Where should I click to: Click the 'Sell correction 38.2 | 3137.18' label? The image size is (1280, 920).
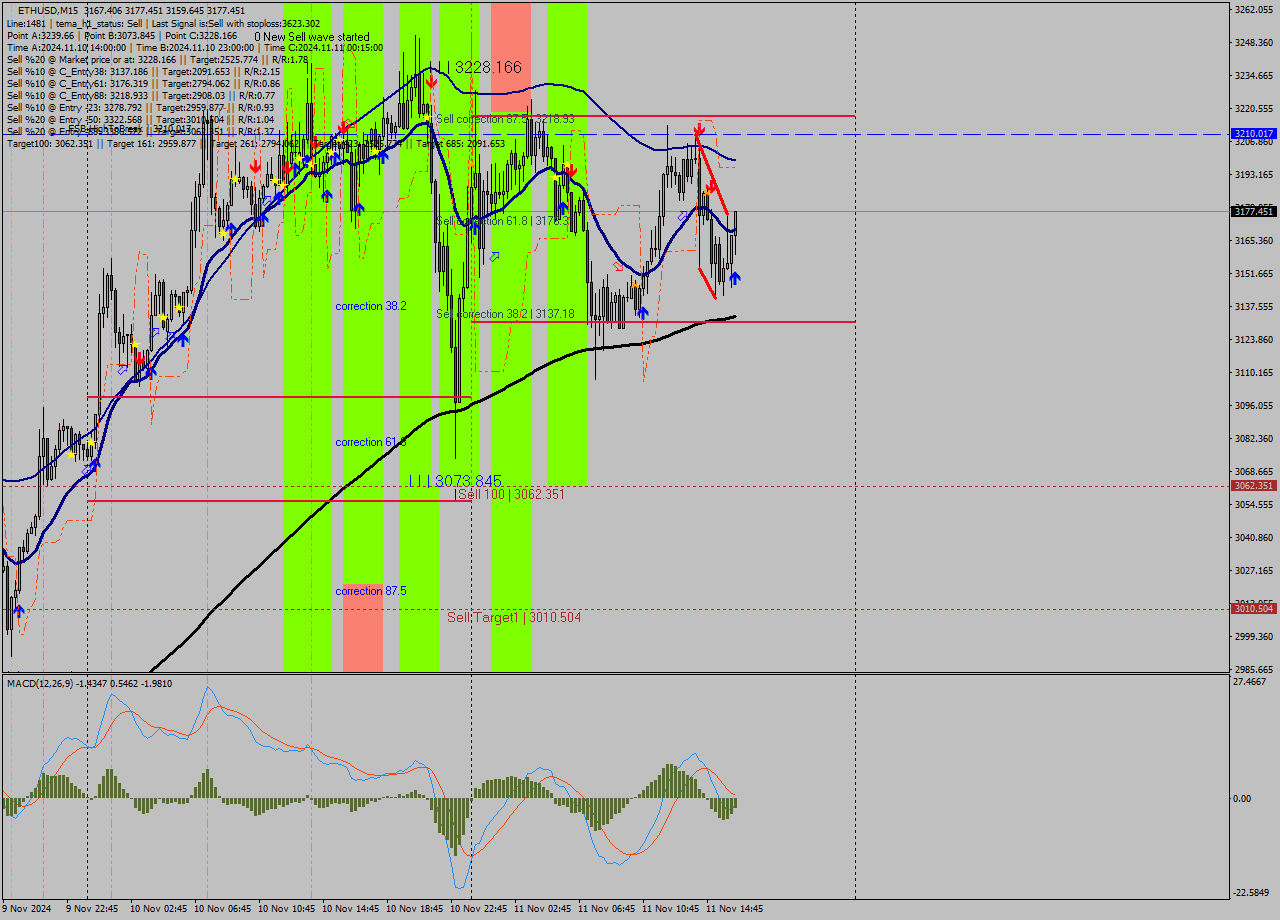(x=505, y=314)
